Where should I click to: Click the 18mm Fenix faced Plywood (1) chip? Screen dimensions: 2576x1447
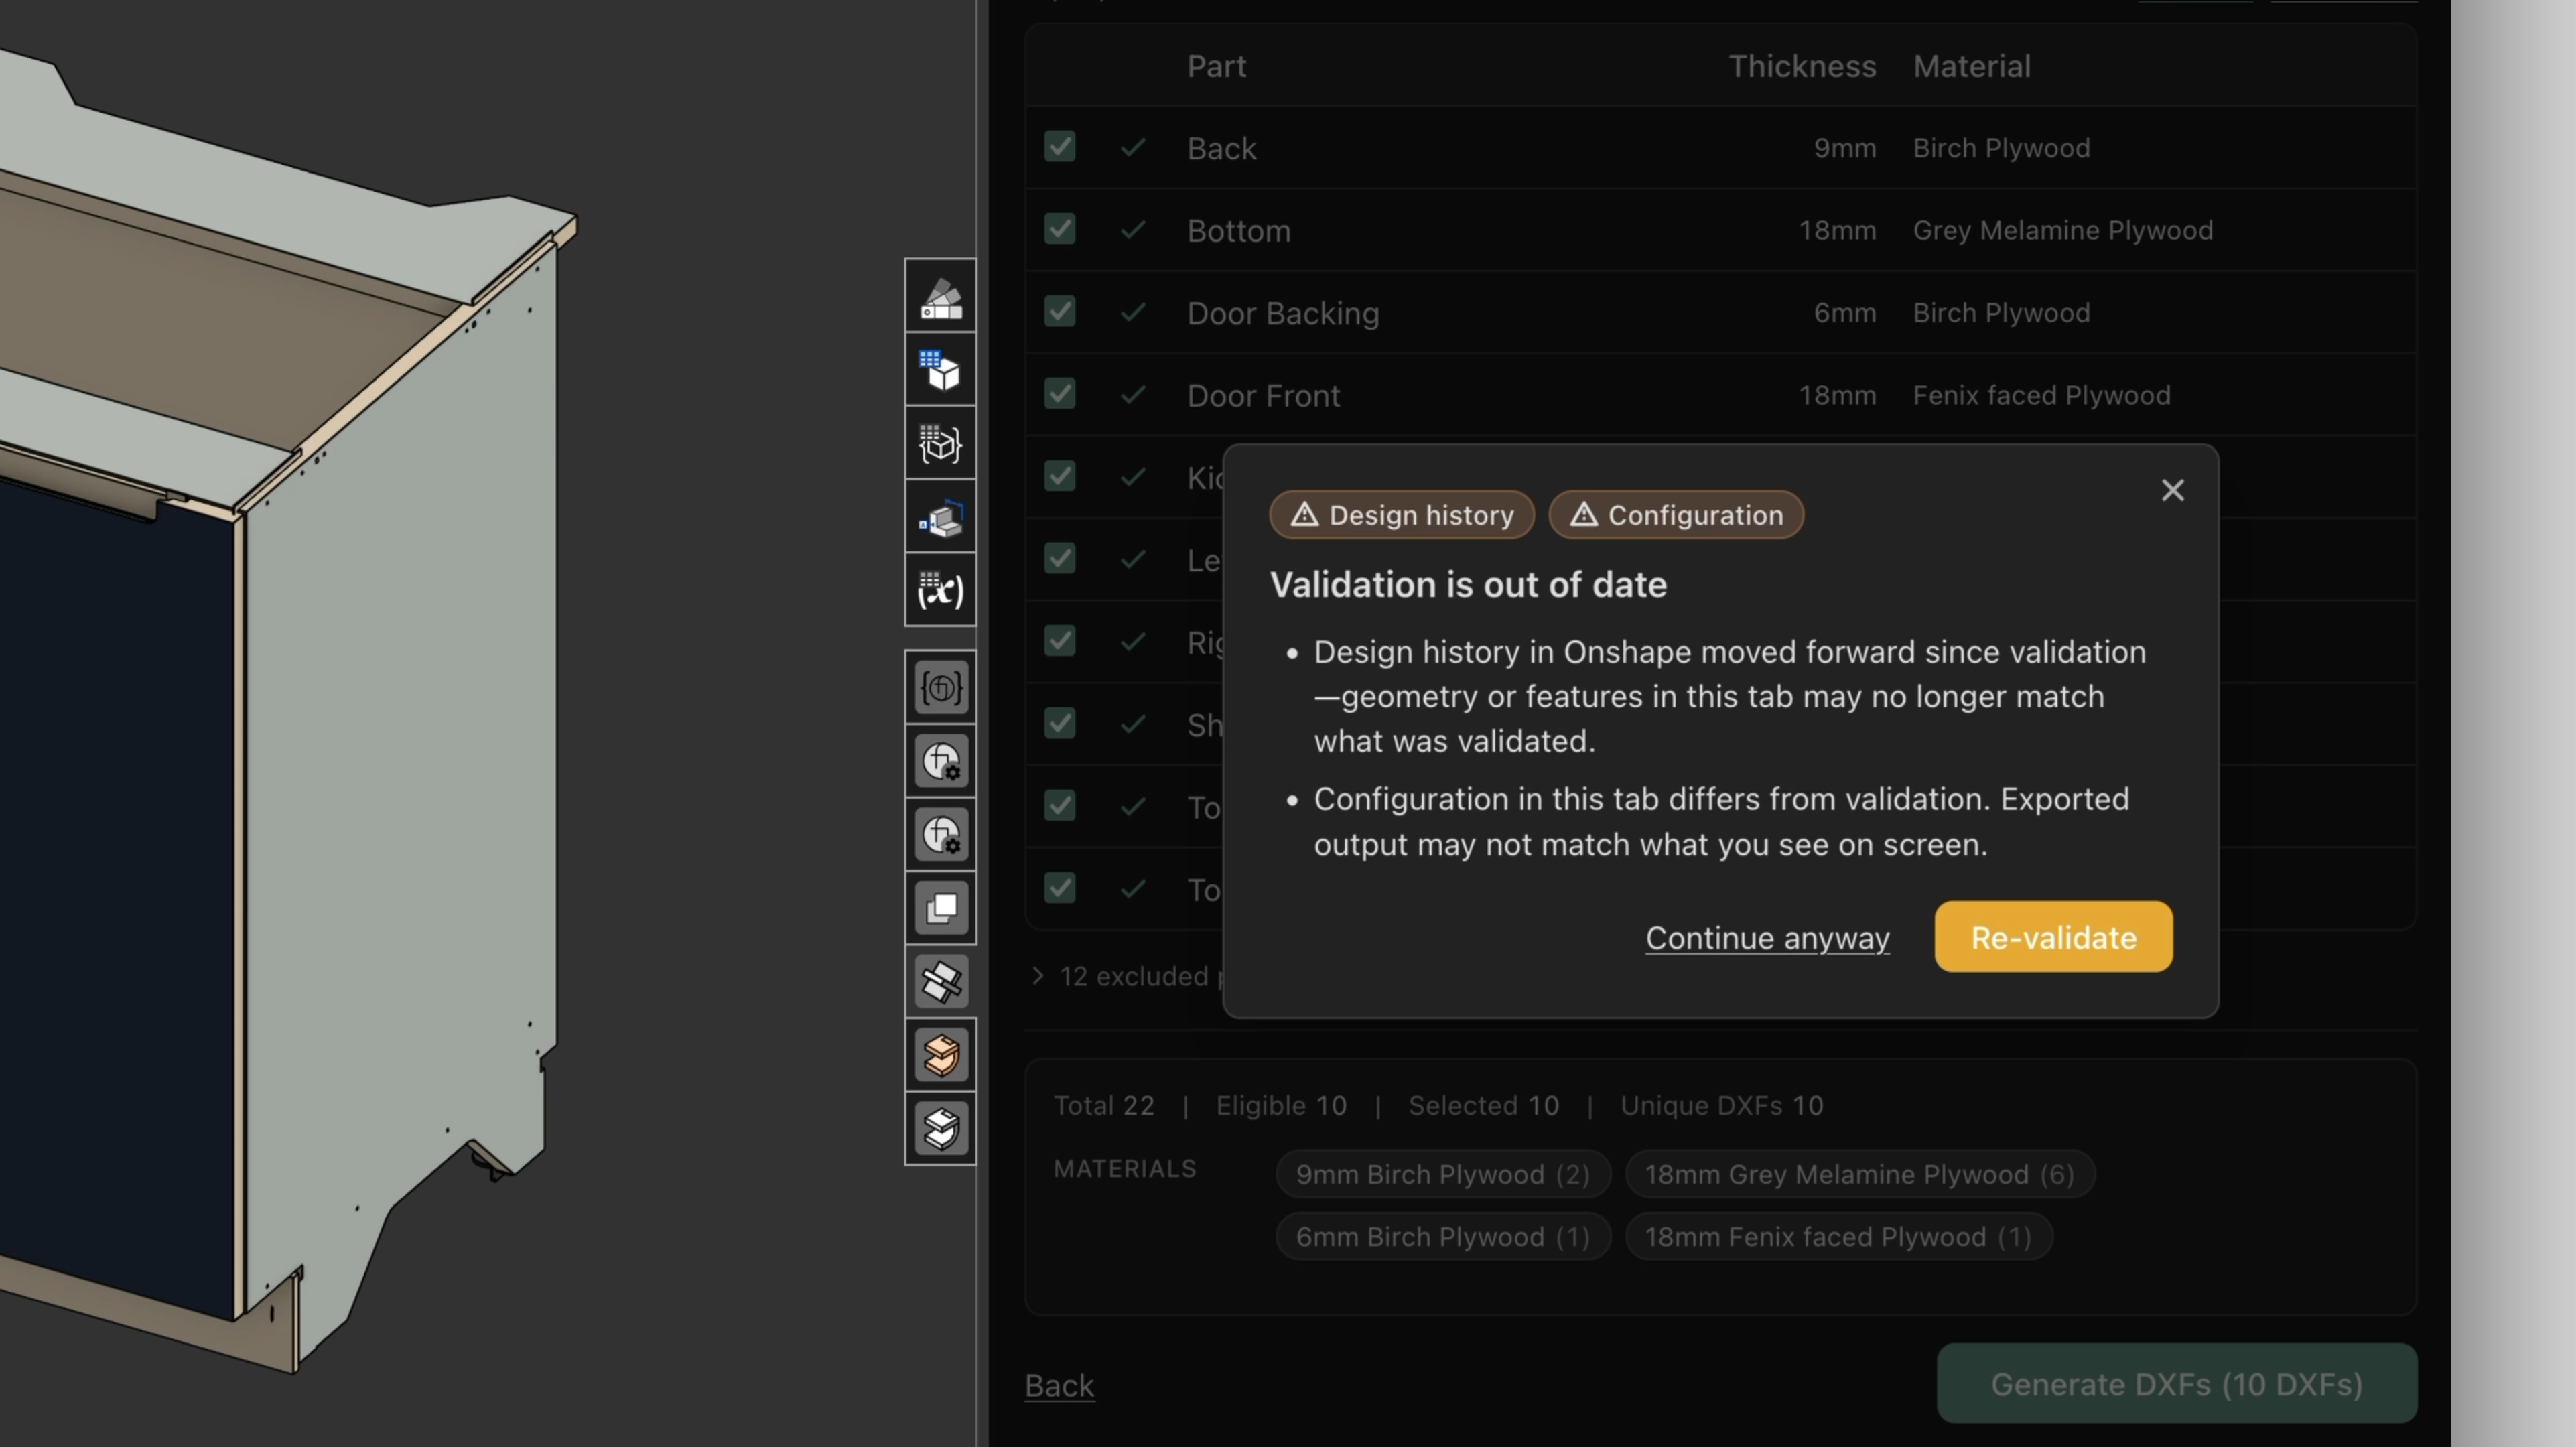click(1838, 1237)
